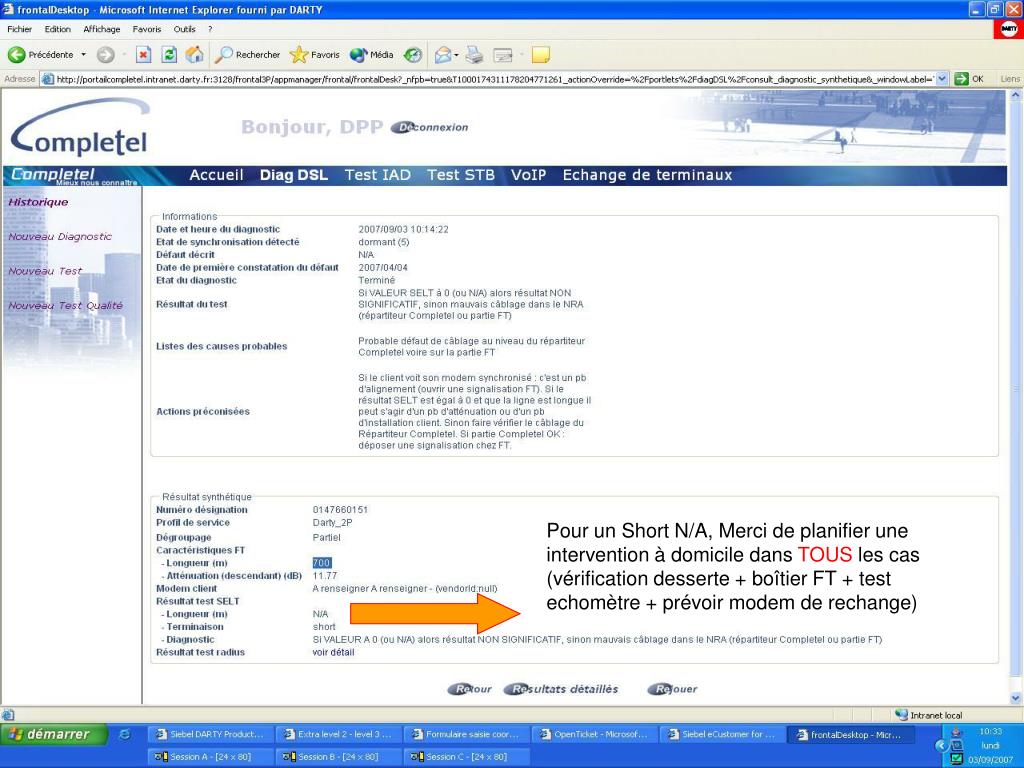Click the phone number 0147660151
The width and height of the screenshot is (1024, 768).
click(340, 510)
